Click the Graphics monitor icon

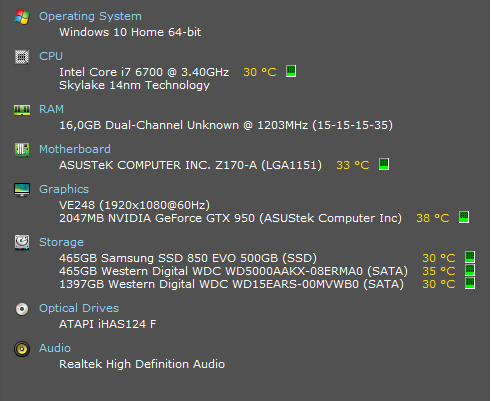22,190
